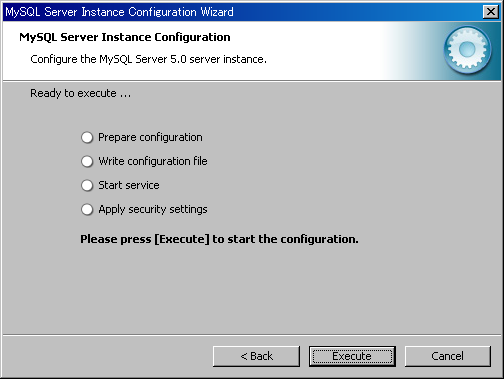Go back with the < Back button

(256, 356)
